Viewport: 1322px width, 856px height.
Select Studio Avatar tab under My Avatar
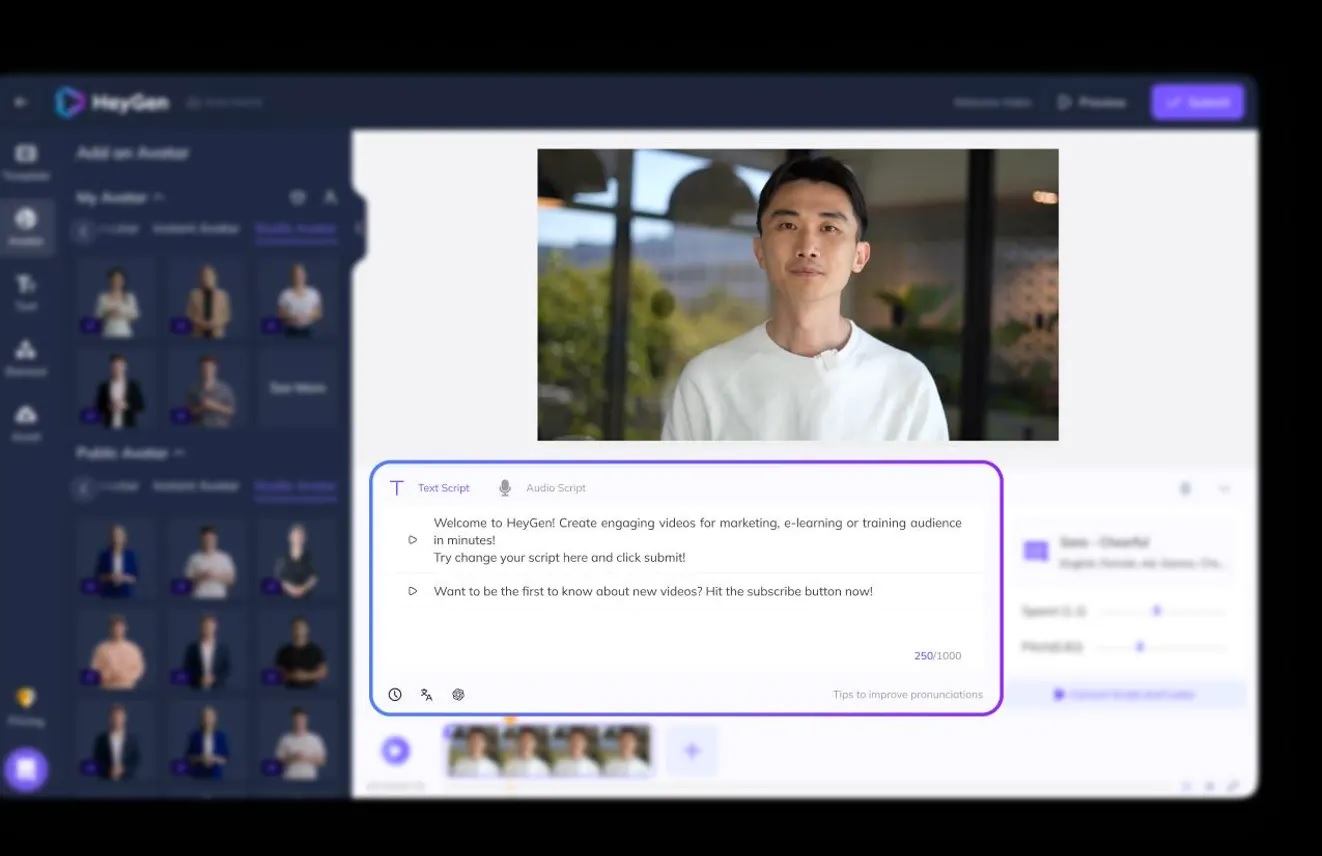pyautogui.click(x=295, y=229)
